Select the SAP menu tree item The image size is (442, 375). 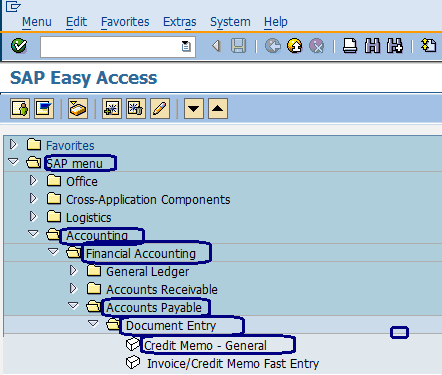(74, 164)
